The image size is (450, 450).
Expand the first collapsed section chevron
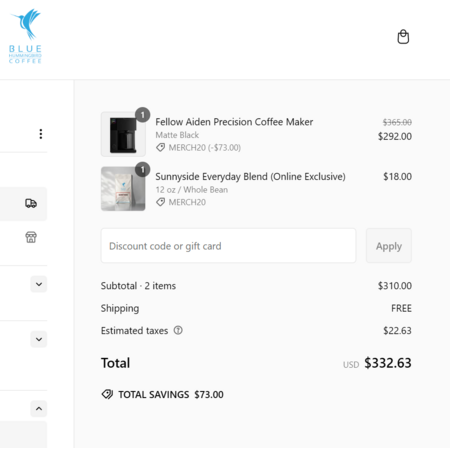[x=39, y=284]
